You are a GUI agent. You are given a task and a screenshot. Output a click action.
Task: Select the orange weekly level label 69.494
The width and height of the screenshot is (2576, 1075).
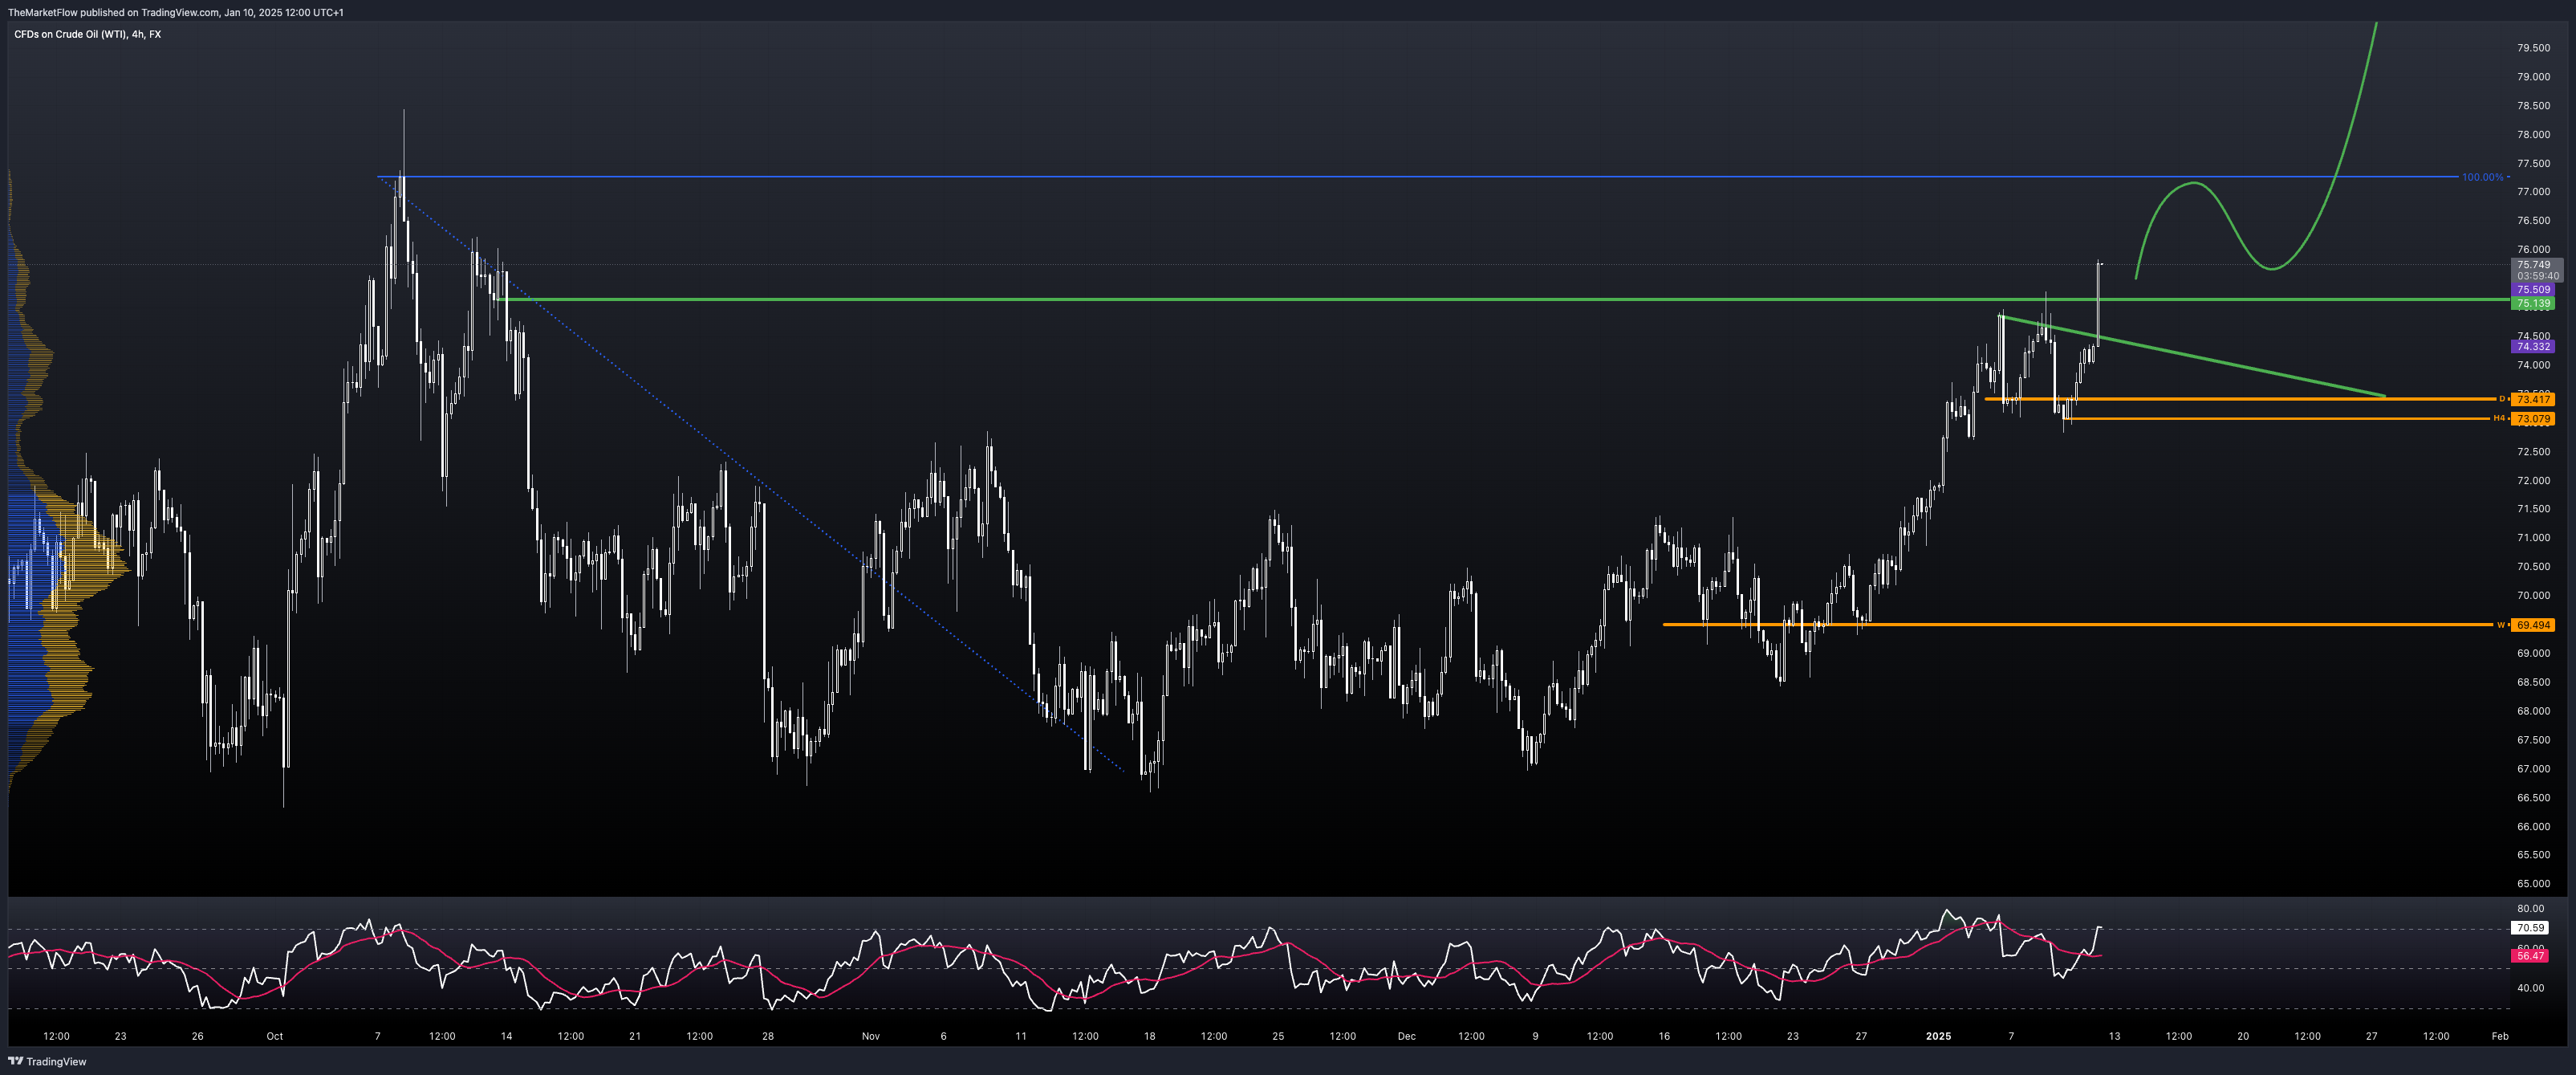2533,625
